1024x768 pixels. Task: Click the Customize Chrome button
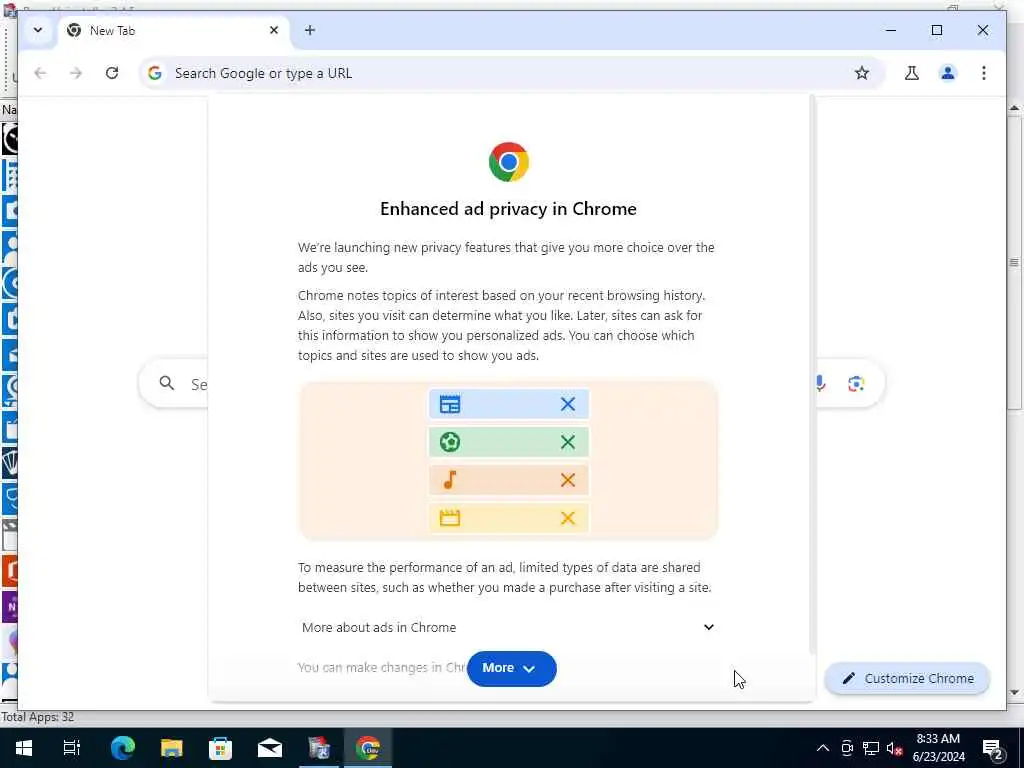pos(908,679)
